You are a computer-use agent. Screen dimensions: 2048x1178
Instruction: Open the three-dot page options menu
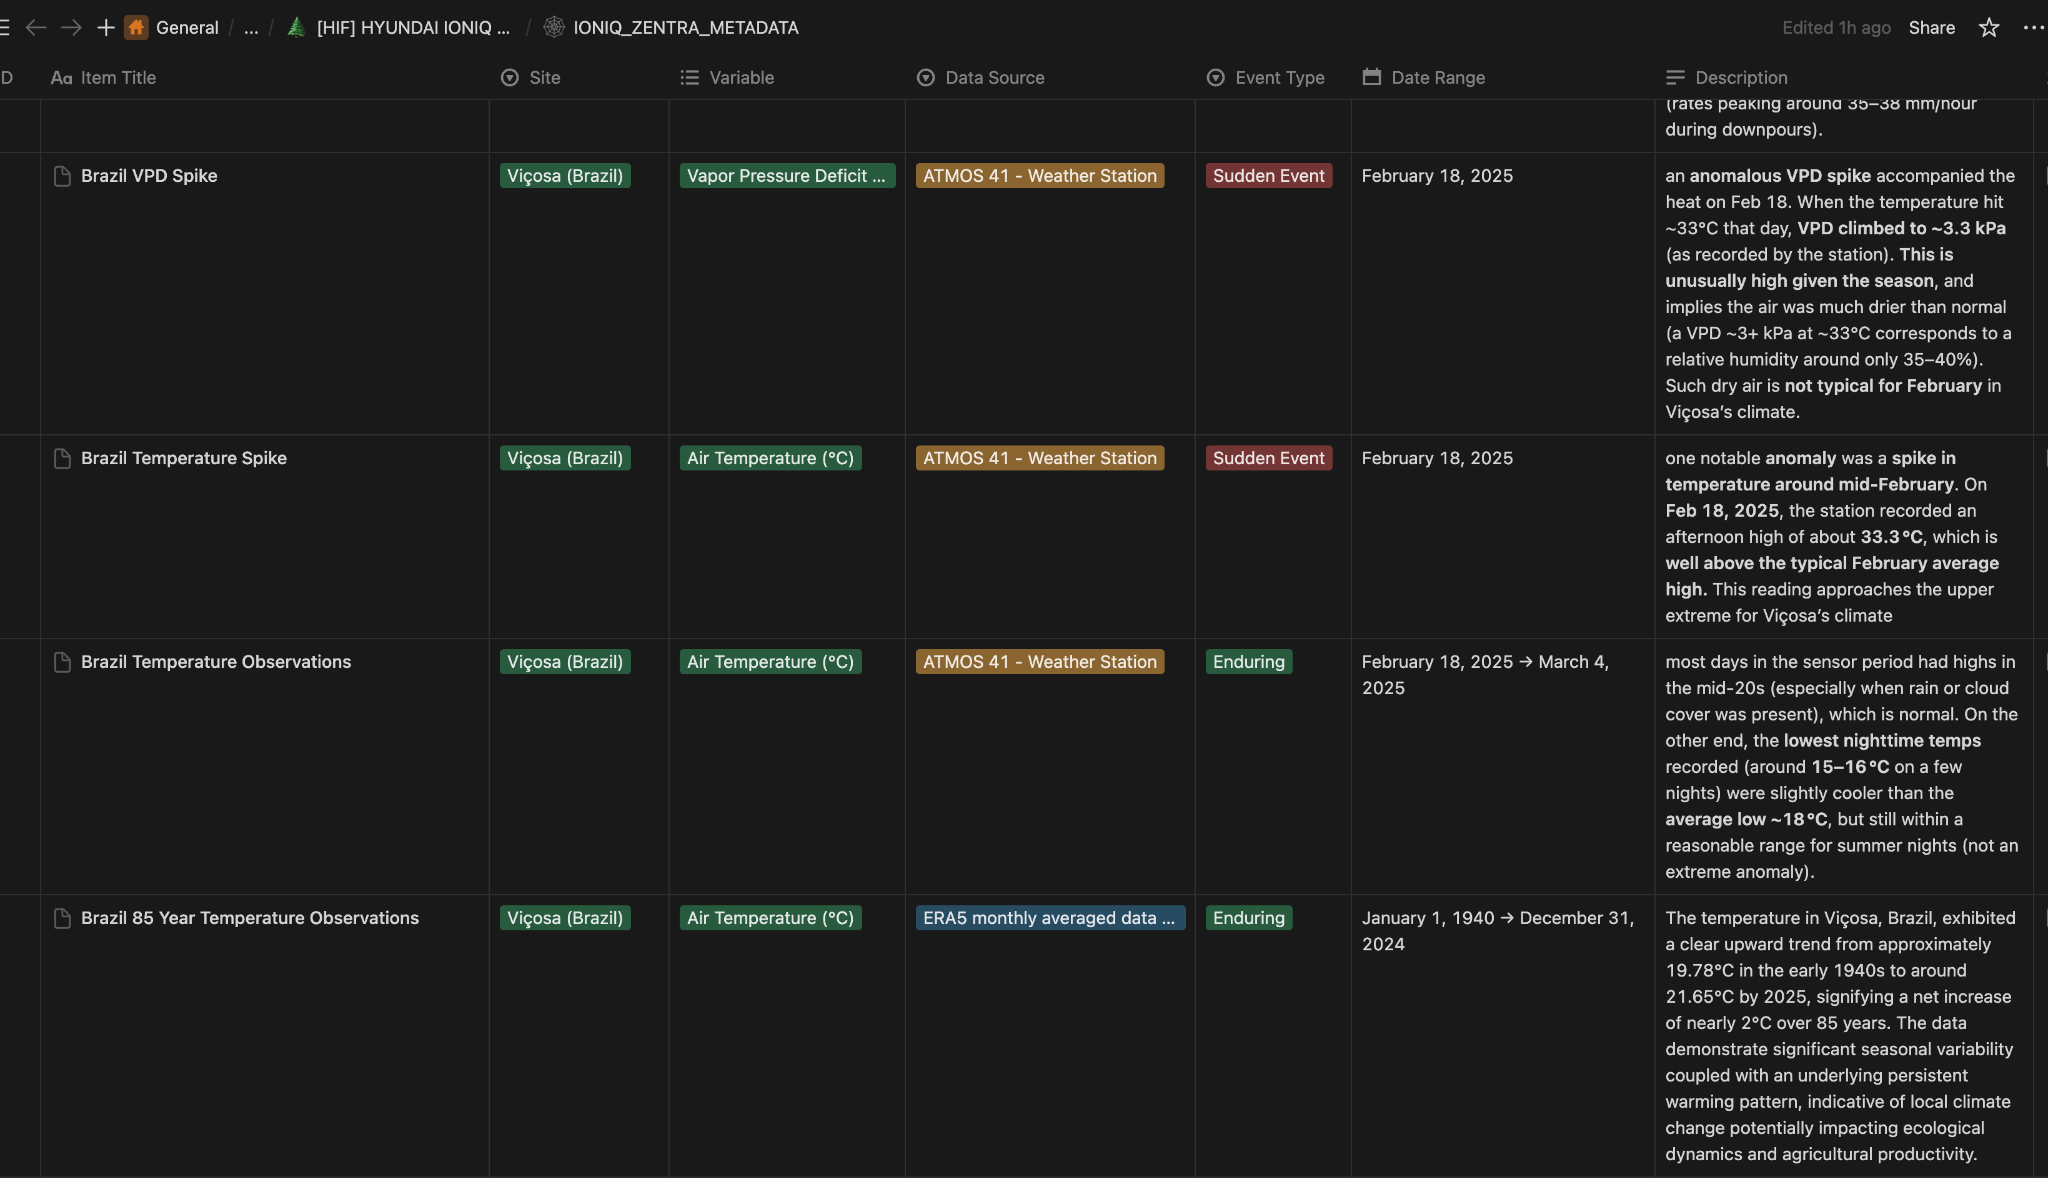click(2033, 28)
